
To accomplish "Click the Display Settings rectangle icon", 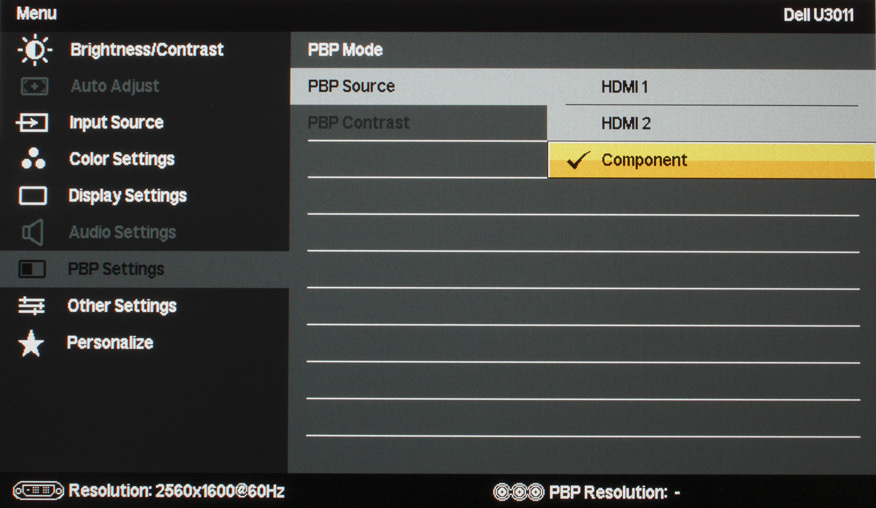I will point(33,196).
